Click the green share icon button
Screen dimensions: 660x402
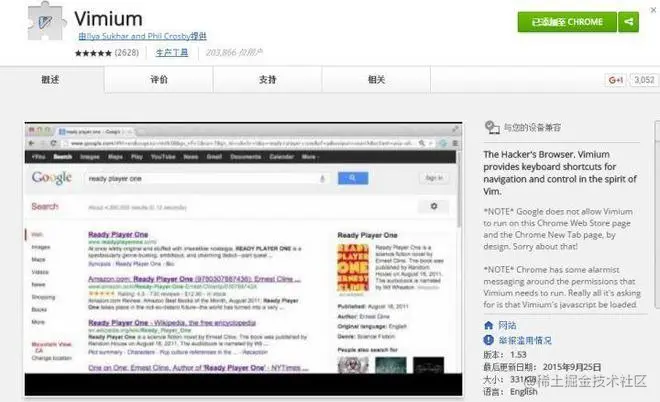point(628,22)
